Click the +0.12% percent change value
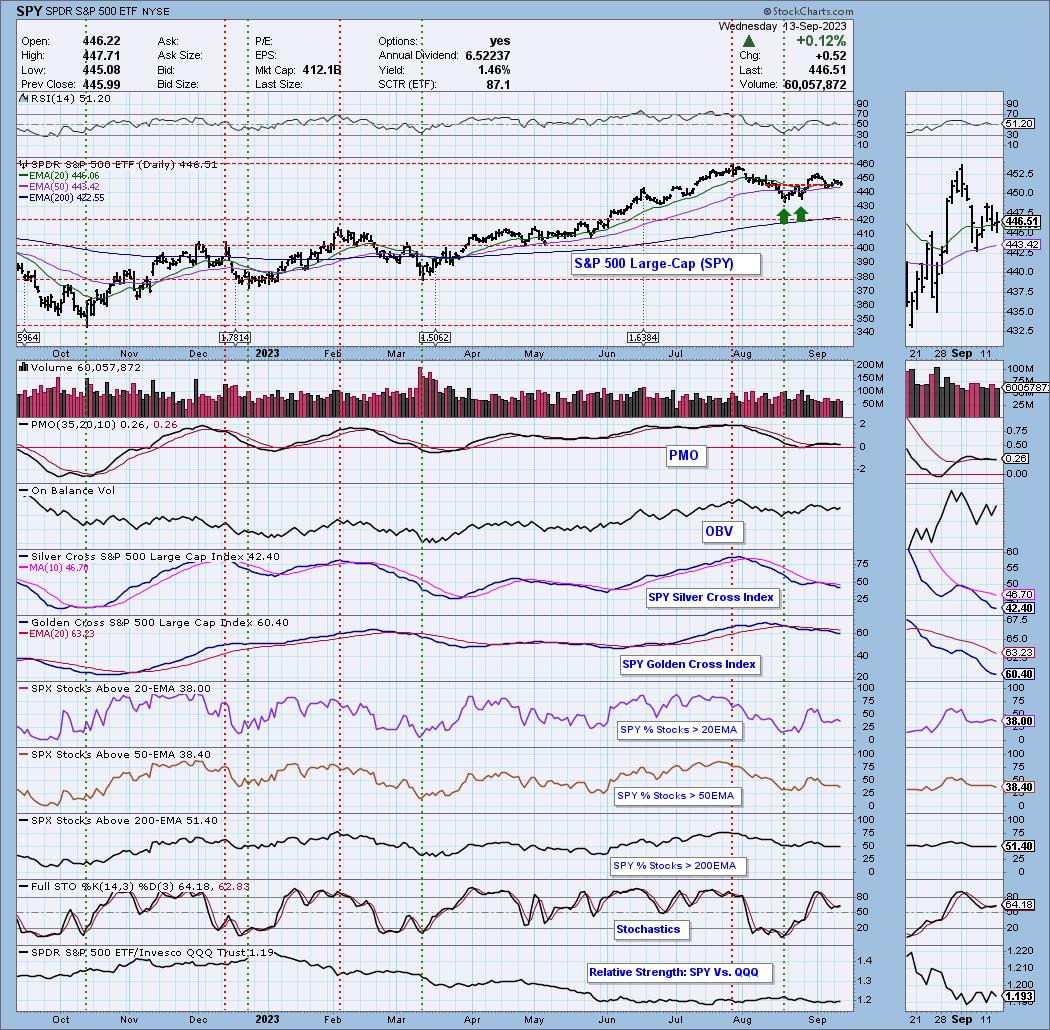 [x=821, y=41]
